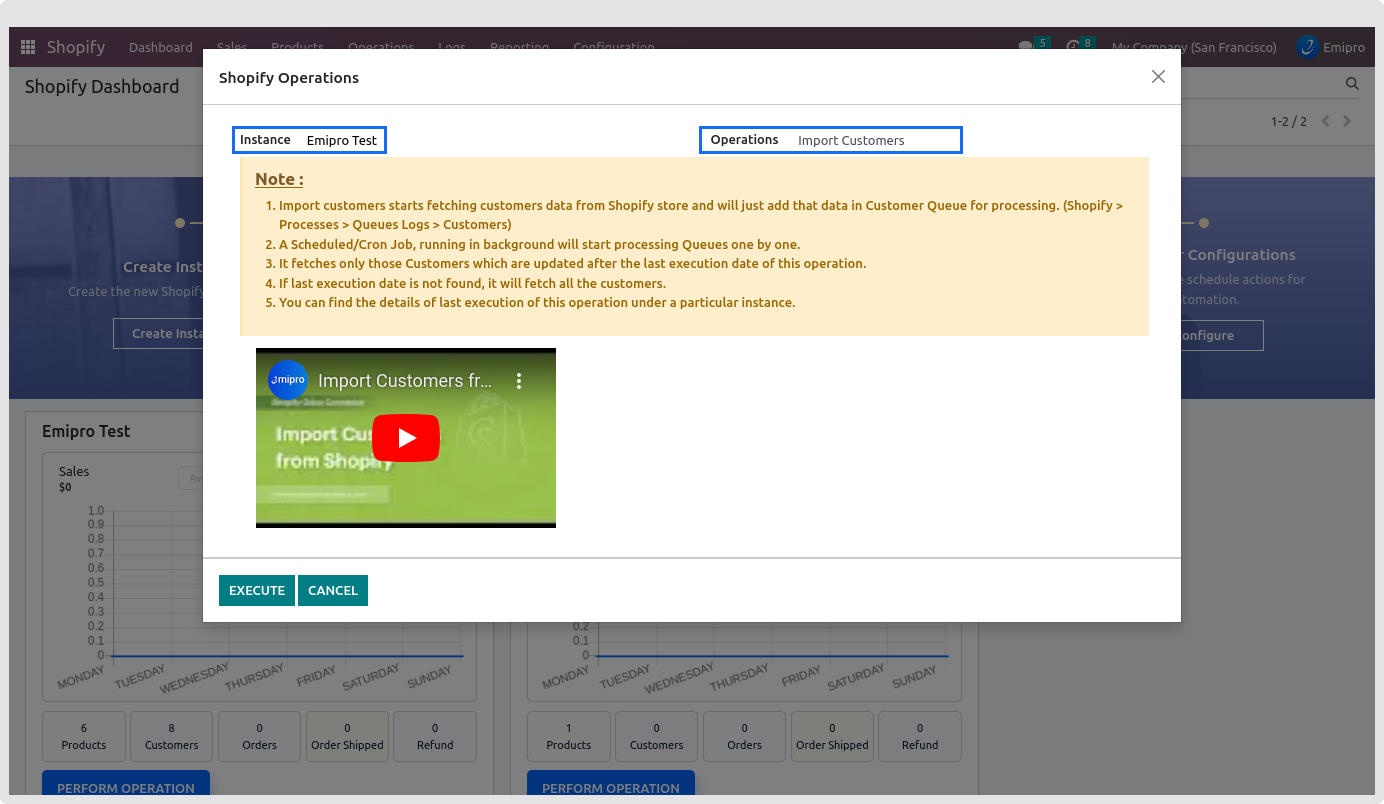Click the EXECUTE button
The width and height of the screenshot is (1384, 804).
(x=257, y=590)
